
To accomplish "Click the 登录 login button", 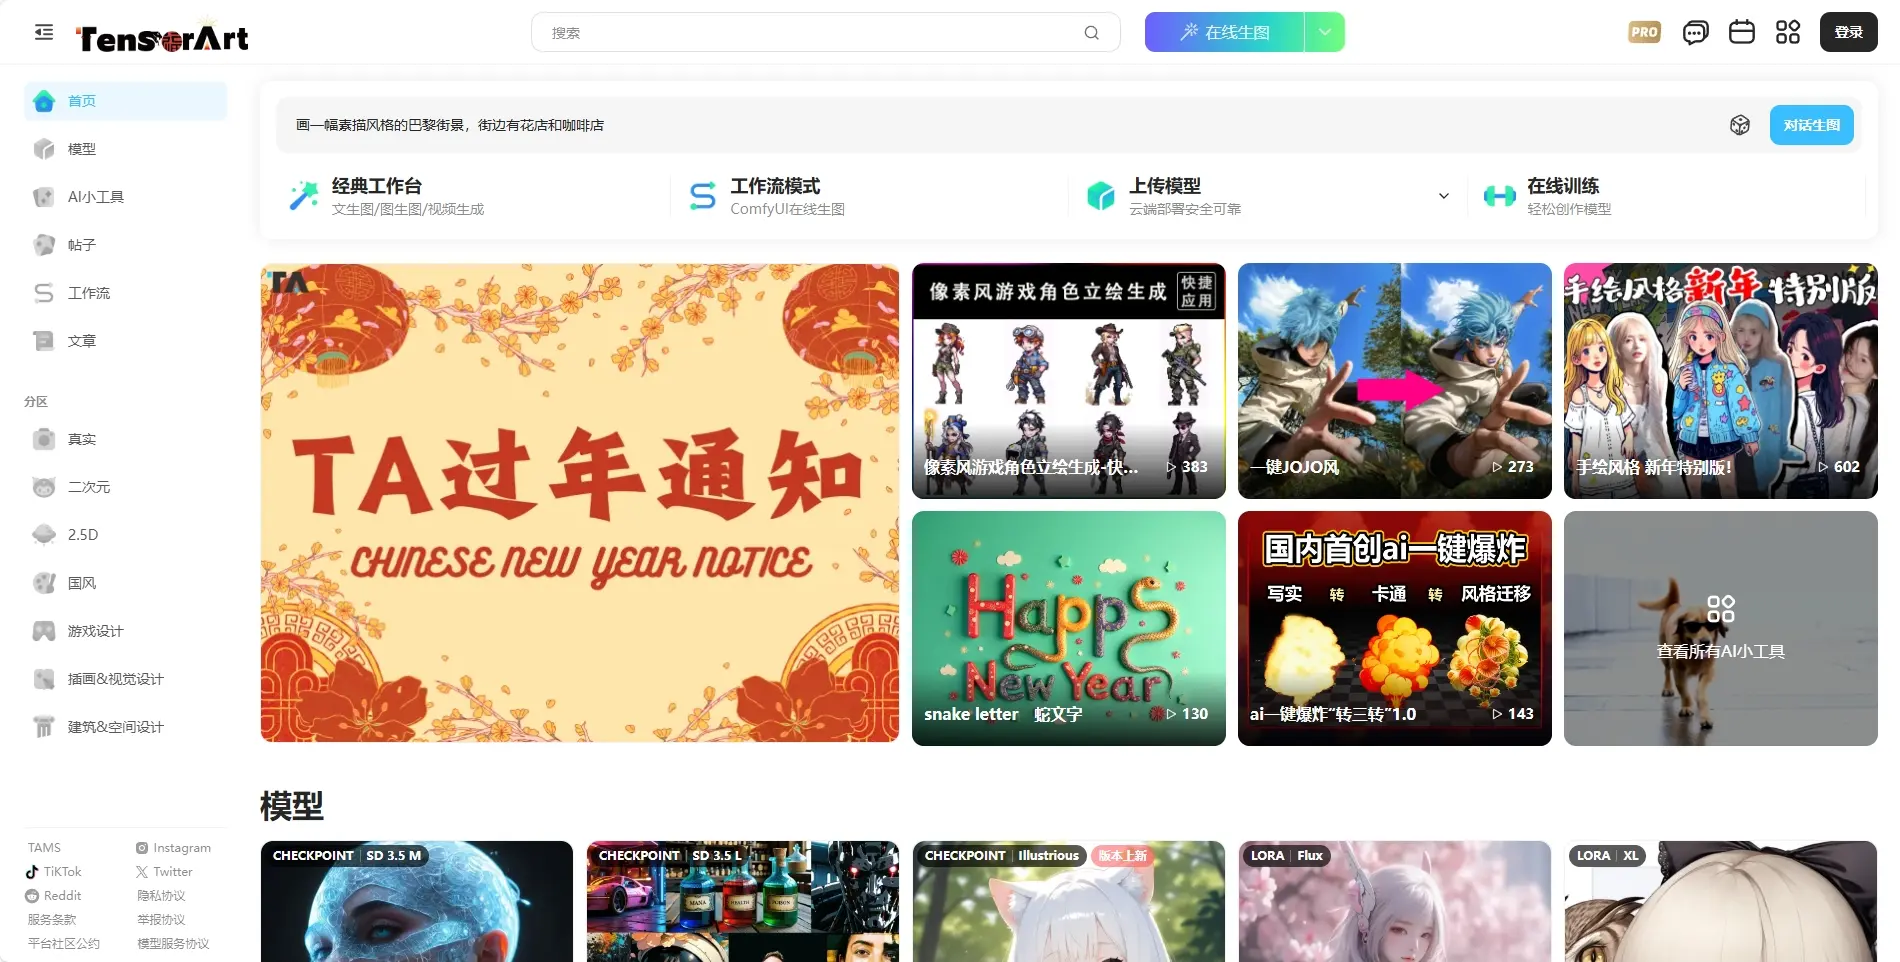I will point(1847,32).
